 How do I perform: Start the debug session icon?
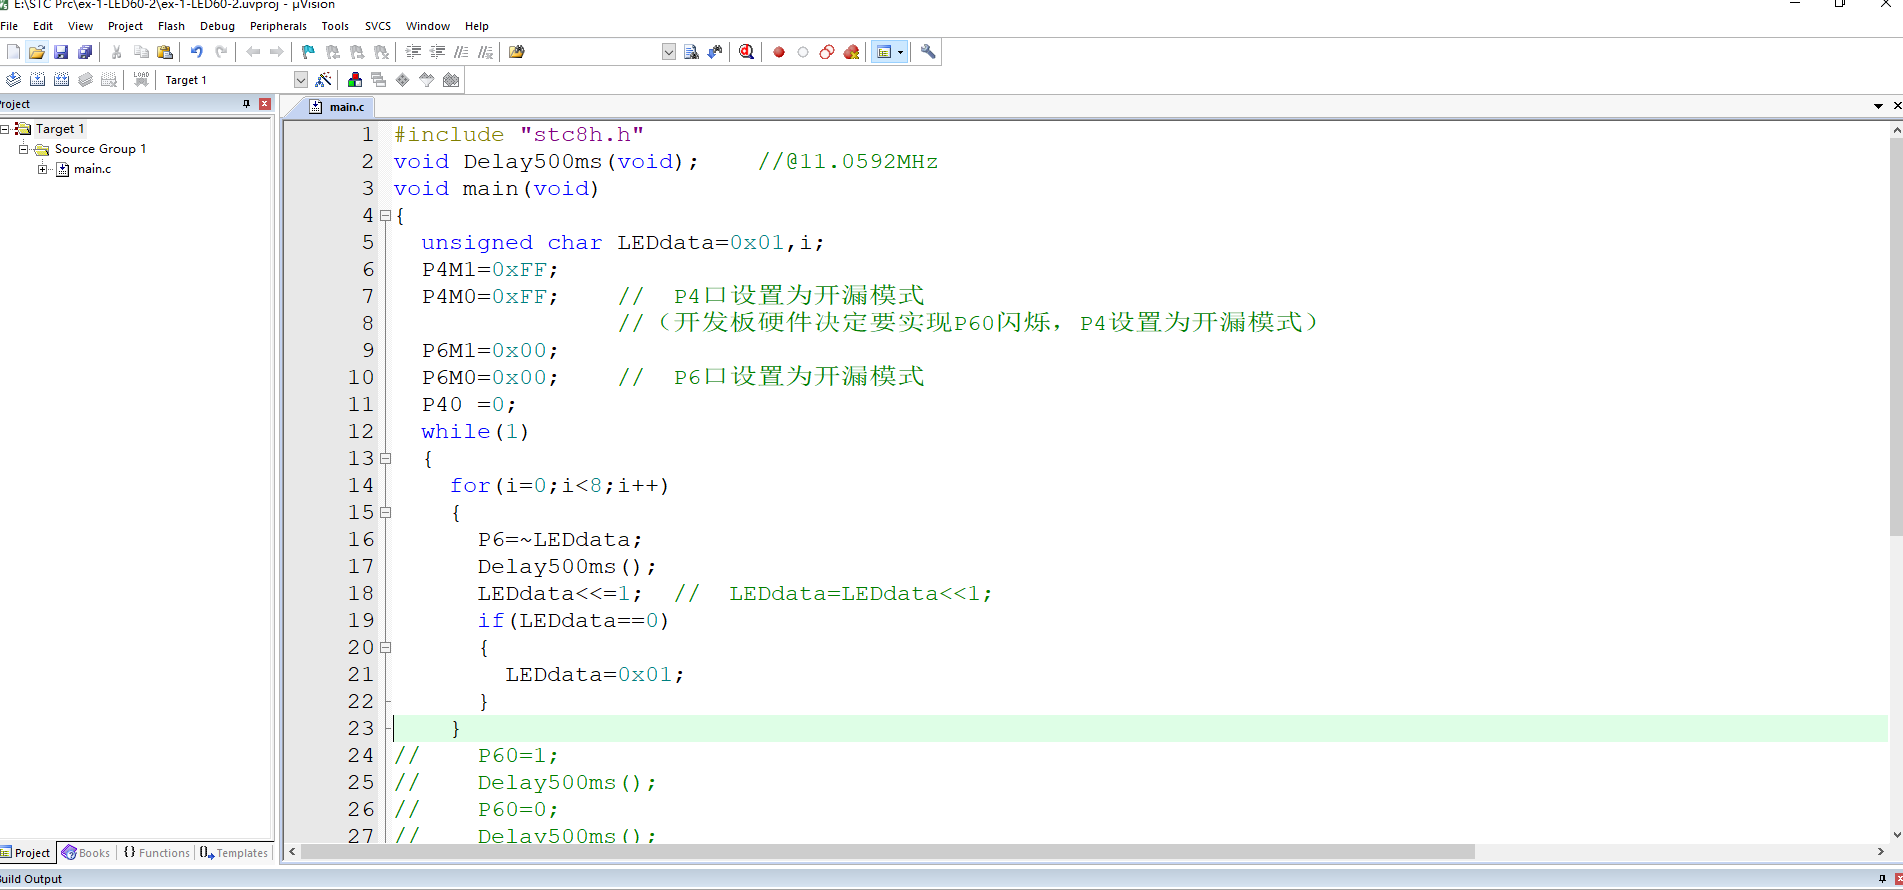(746, 52)
